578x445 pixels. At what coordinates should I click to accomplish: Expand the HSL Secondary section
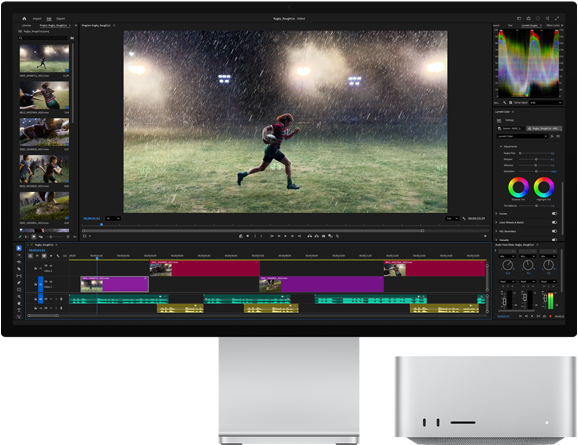[497, 231]
